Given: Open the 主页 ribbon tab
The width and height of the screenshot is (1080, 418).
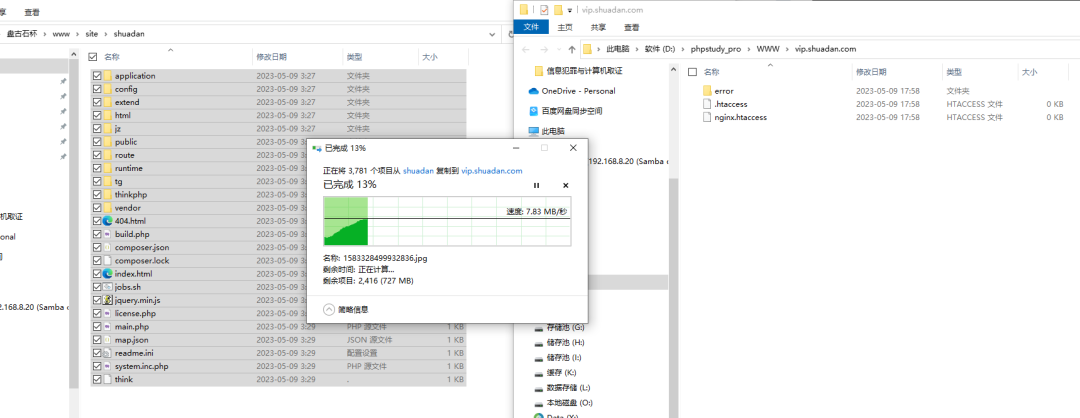Looking at the screenshot, I should 565,28.
